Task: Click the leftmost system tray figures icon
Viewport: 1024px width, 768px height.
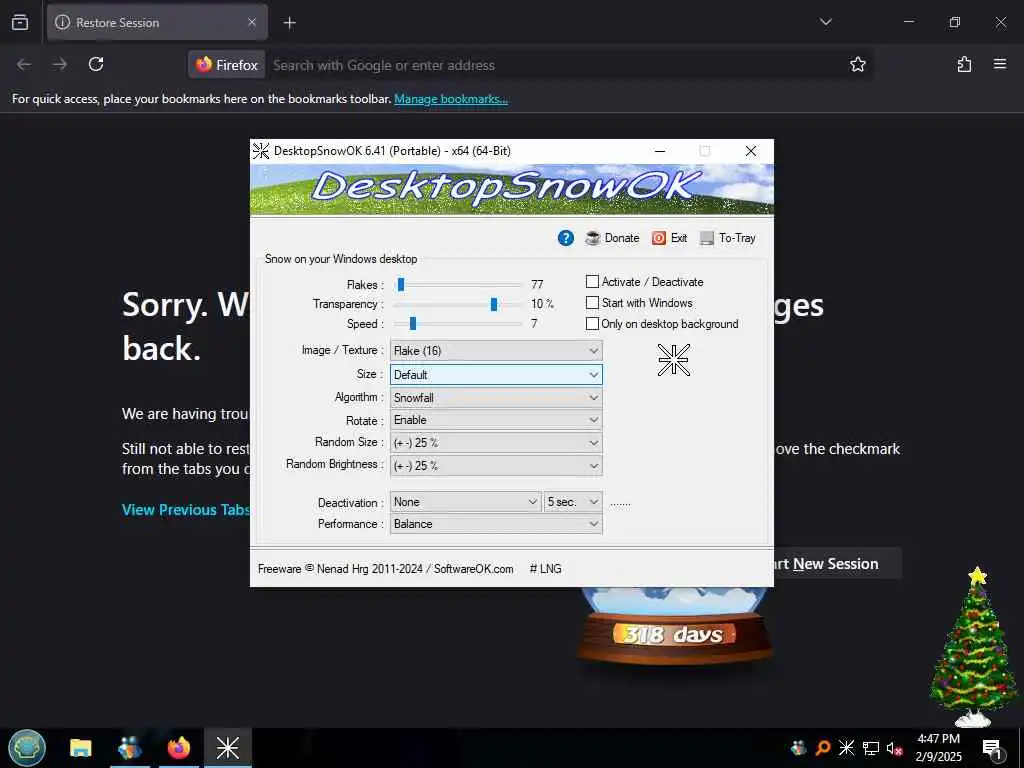Action: pos(798,748)
